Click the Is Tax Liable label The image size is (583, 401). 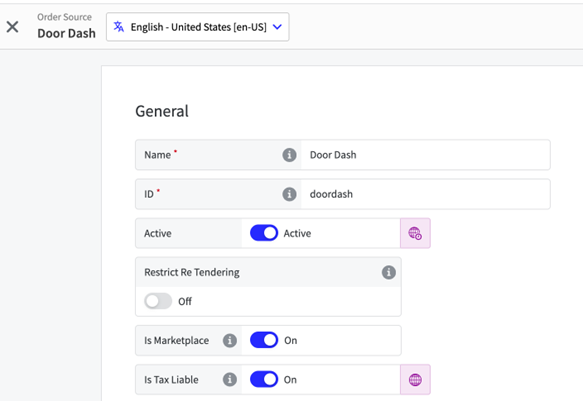171,379
